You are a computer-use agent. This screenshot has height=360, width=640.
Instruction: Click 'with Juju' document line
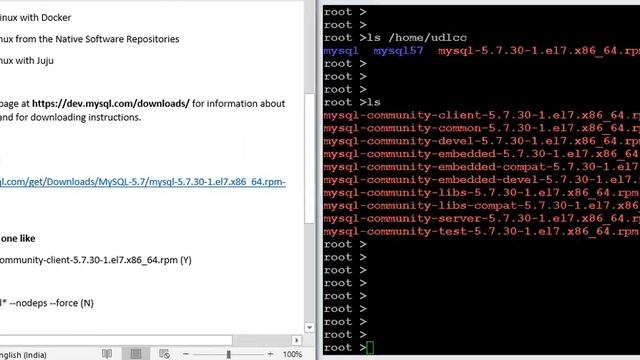click(x=27, y=61)
